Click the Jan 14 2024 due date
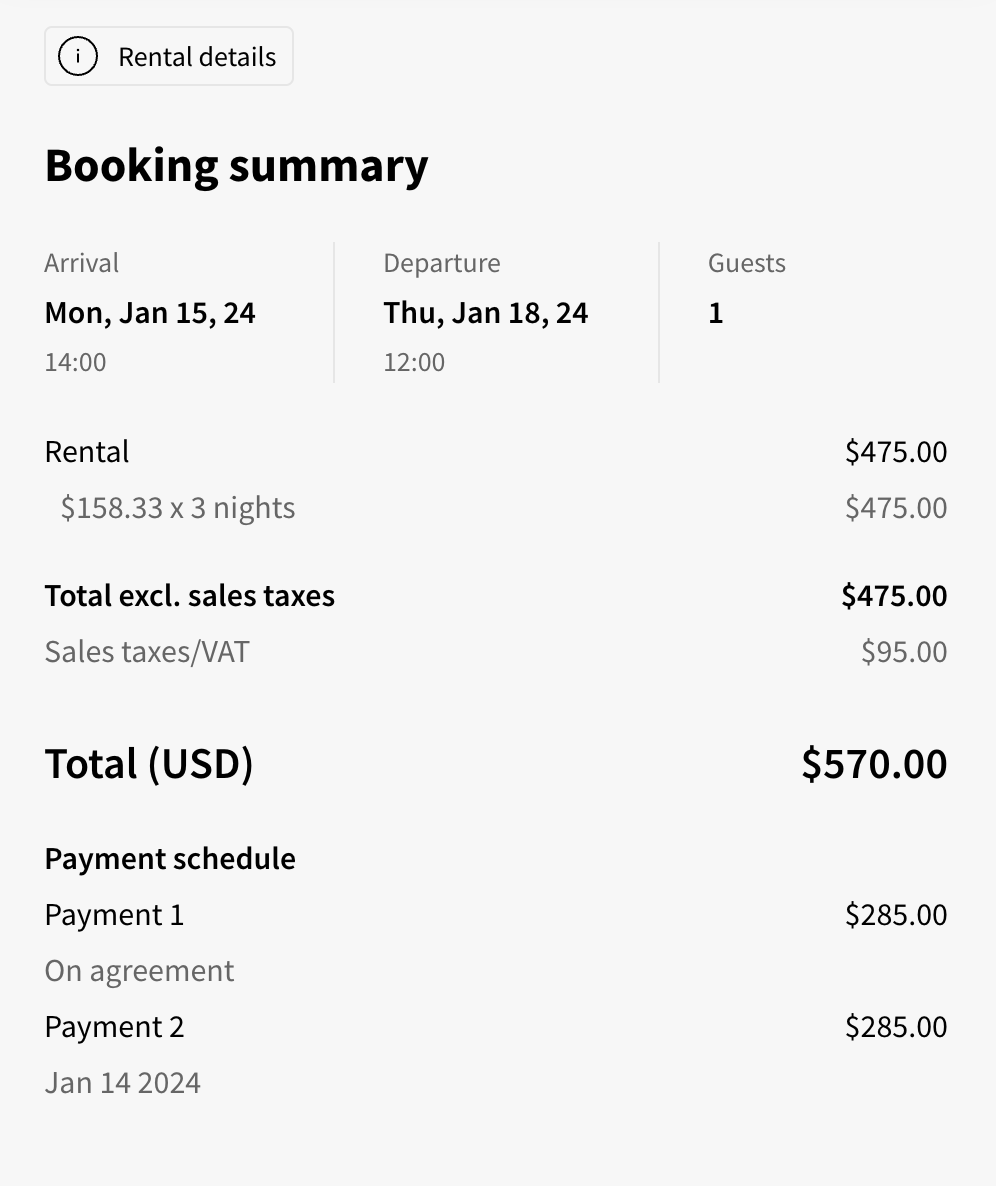The height and width of the screenshot is (1186, 996). tap(123, 1083)
